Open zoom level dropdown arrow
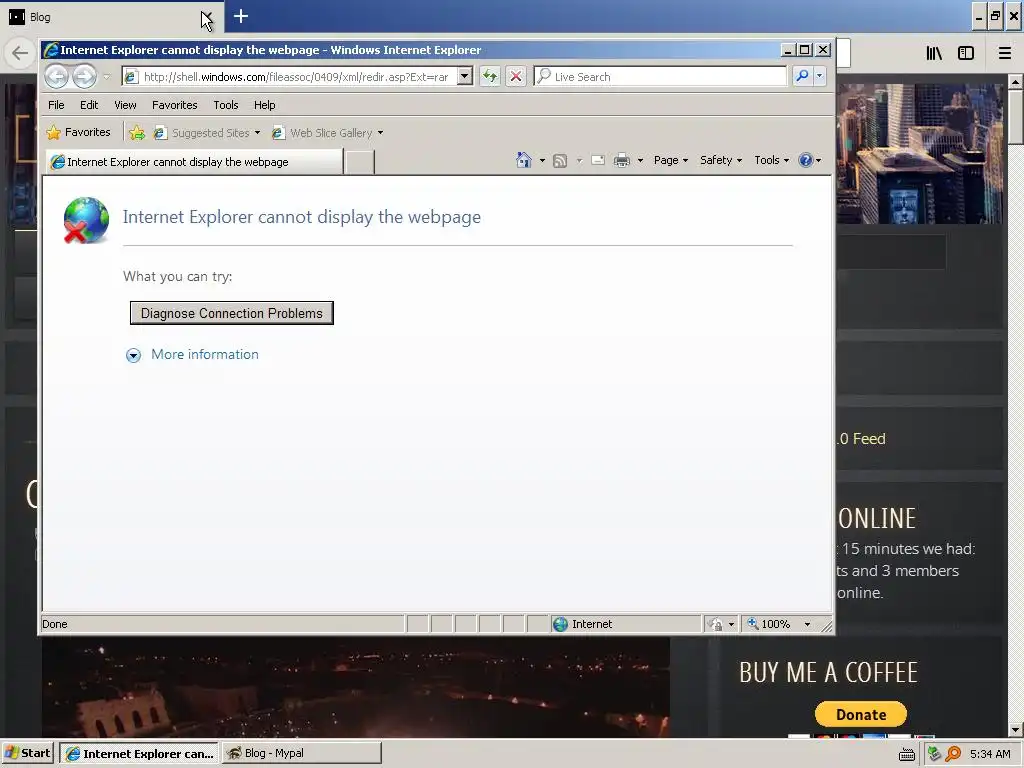The width and height of the screenshot is (1024, 768). tap(807, 624)
